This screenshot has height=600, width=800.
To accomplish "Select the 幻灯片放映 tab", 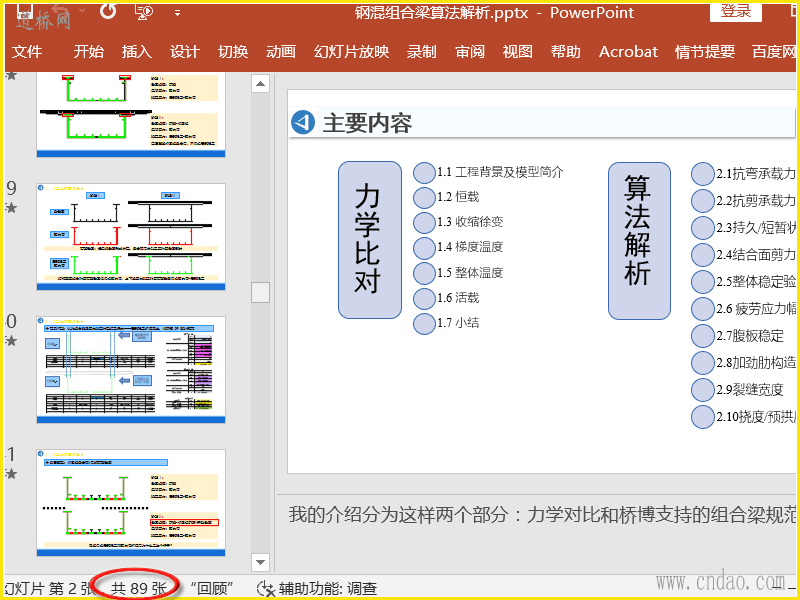I will click(x=352, y=52).
